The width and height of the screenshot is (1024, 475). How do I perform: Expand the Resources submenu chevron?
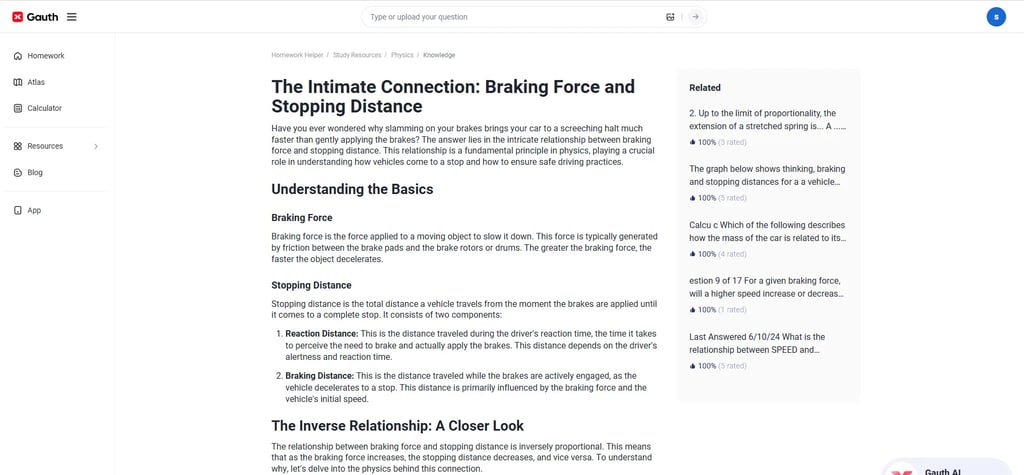(96, 146)
